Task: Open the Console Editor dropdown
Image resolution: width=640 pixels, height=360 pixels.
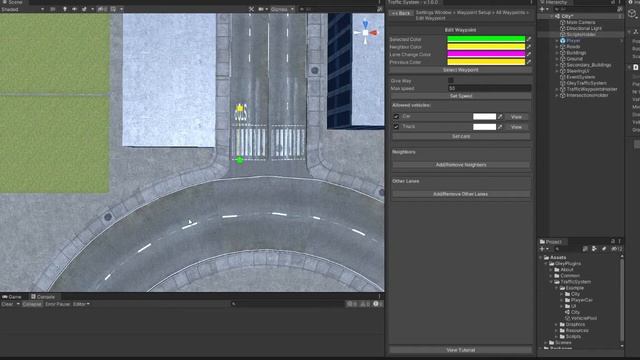Action: coord(81,304)
